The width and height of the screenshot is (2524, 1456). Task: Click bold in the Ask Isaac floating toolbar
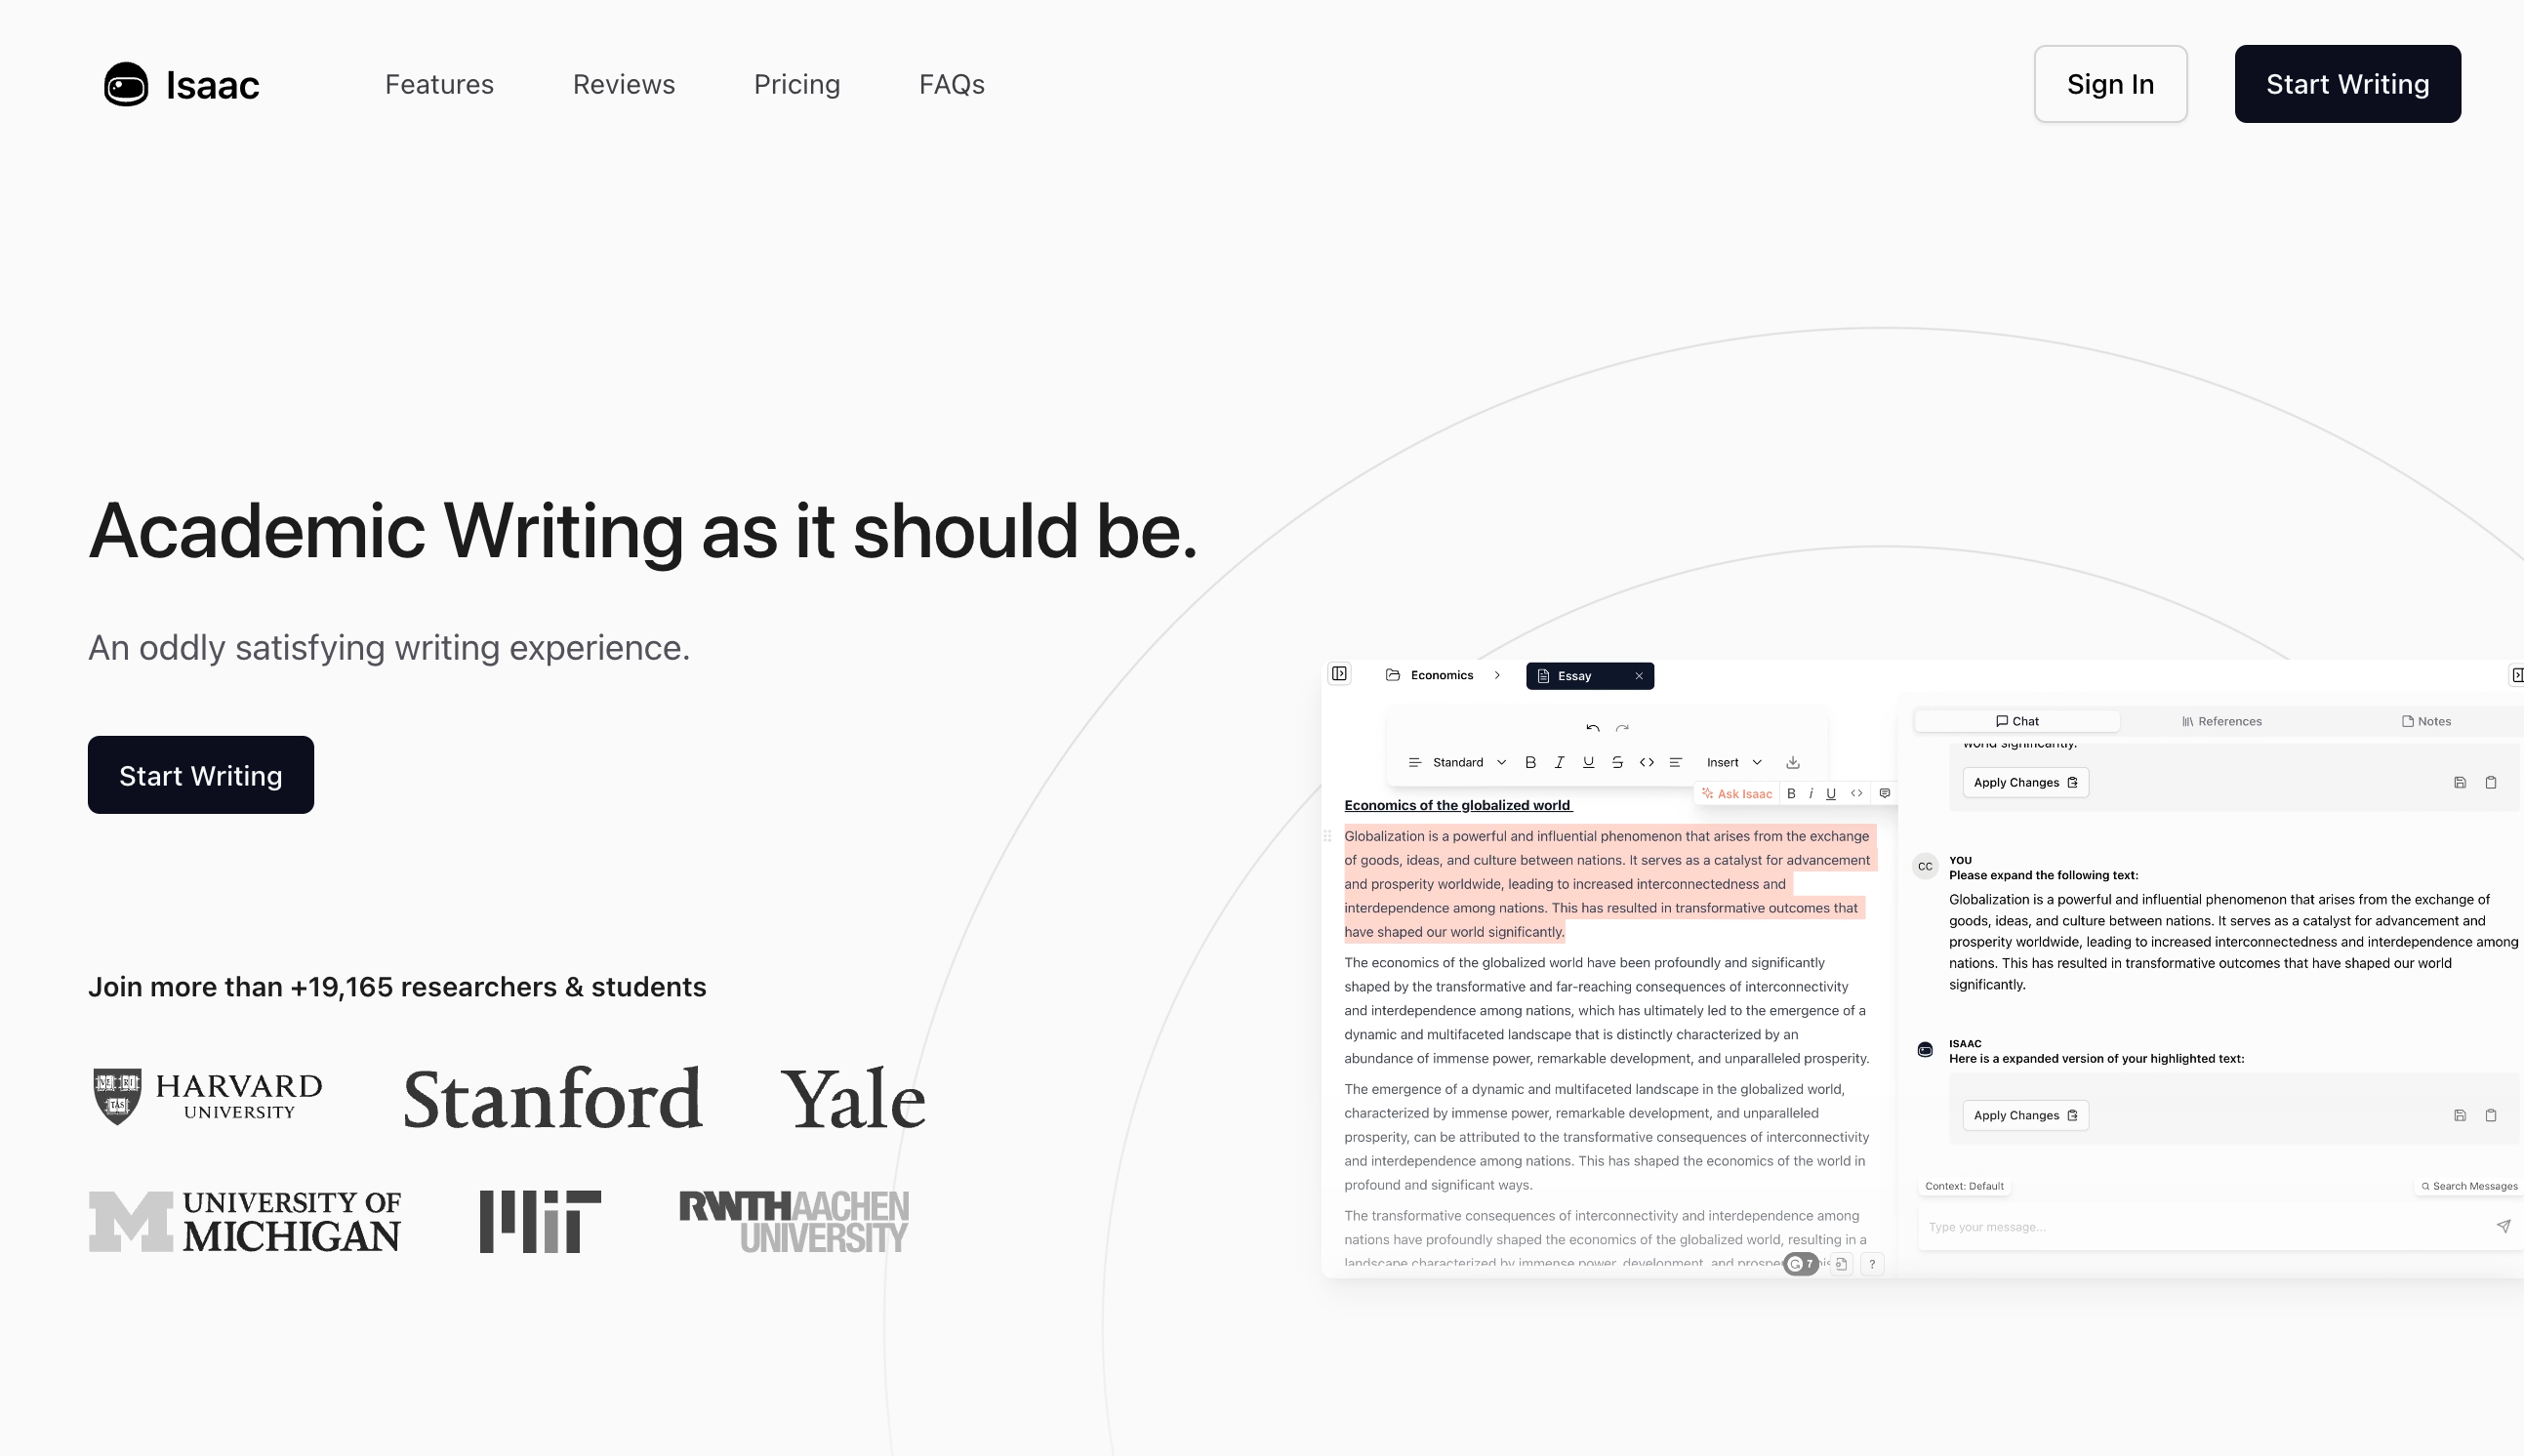pyautogui.click(x=1791, y=793)
